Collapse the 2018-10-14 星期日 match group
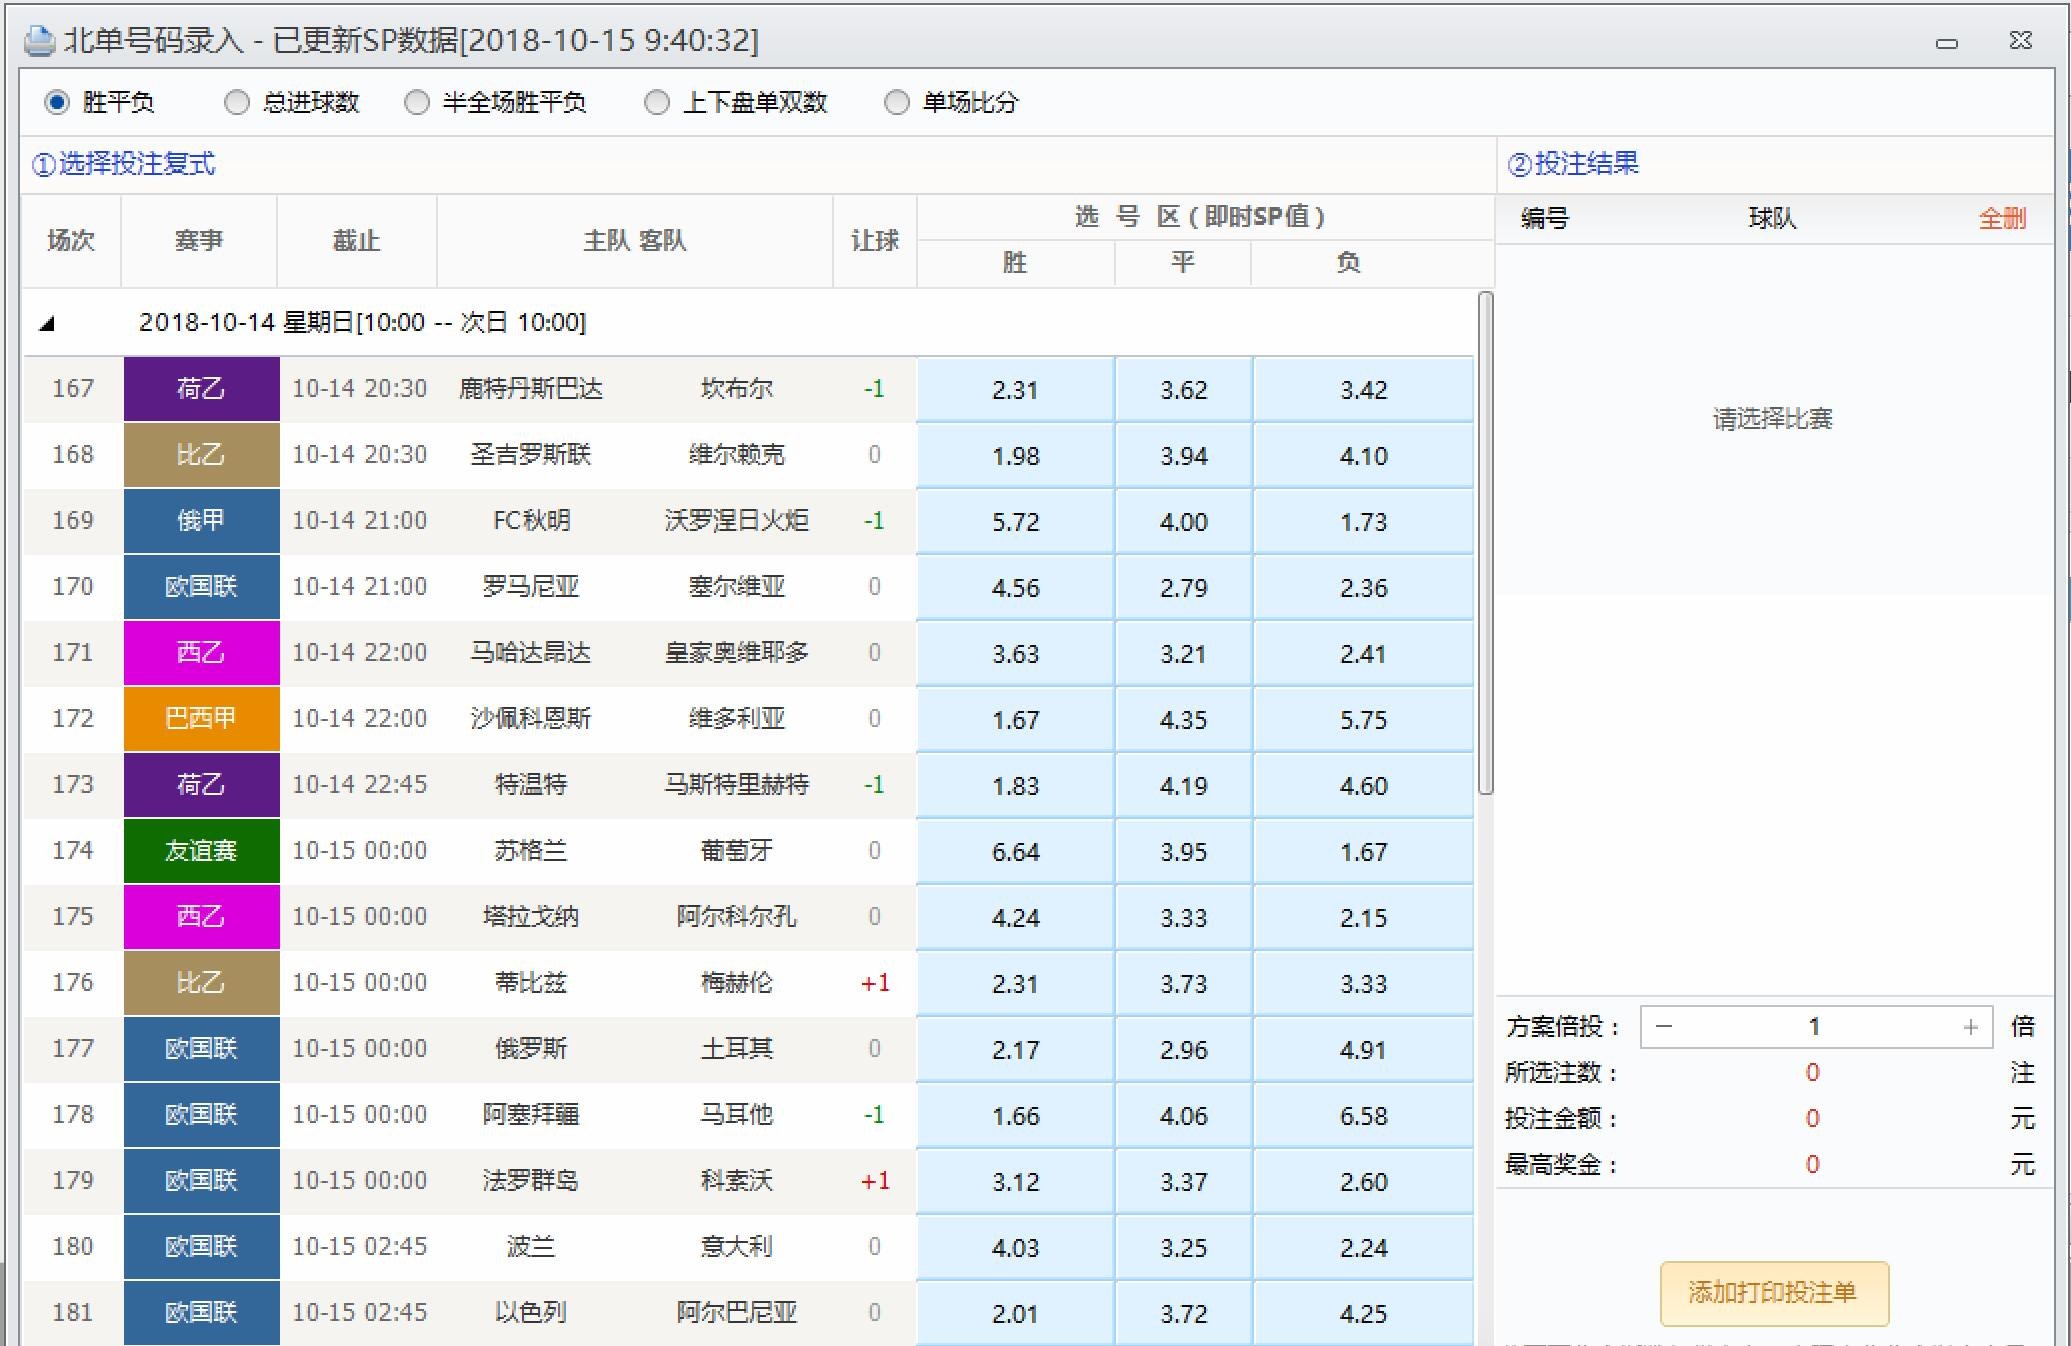2071x1346 pixels. [47, 323]
